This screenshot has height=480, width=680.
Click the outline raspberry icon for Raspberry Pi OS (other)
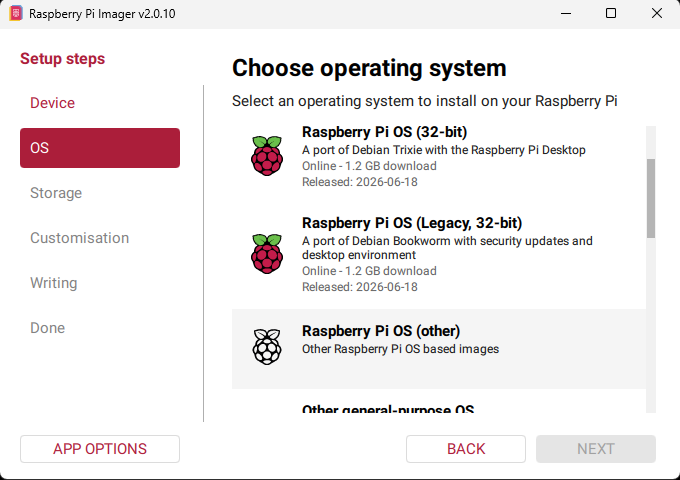[267, 346]
